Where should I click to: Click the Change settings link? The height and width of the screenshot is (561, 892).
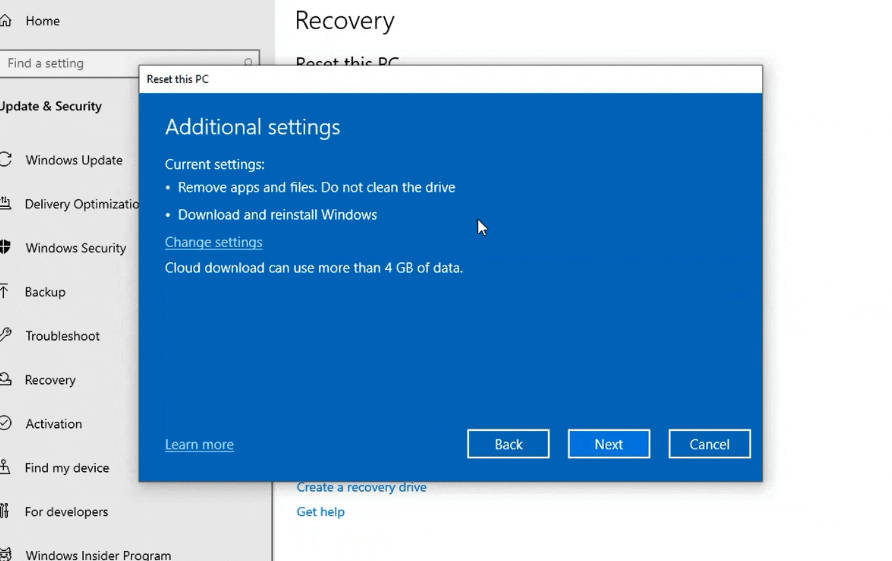(x=213, y=242)
